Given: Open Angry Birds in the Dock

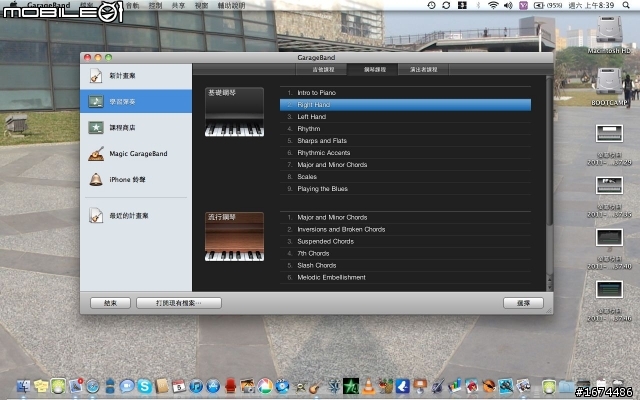Looking at the screenshot, I should point(471,386).
